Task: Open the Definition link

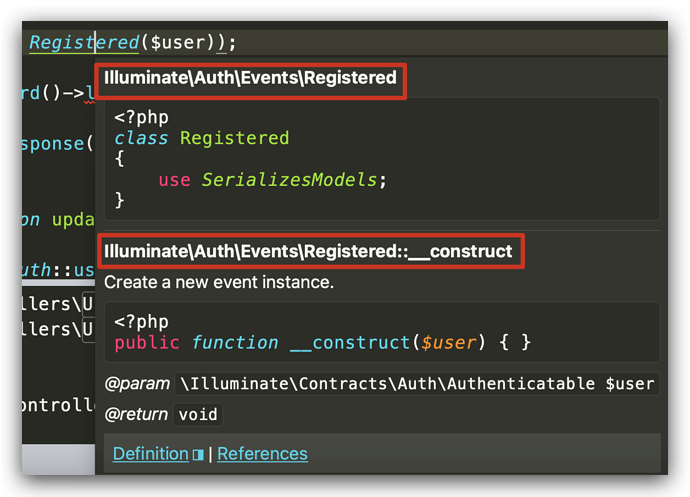Action: click(x=150, y=454)
